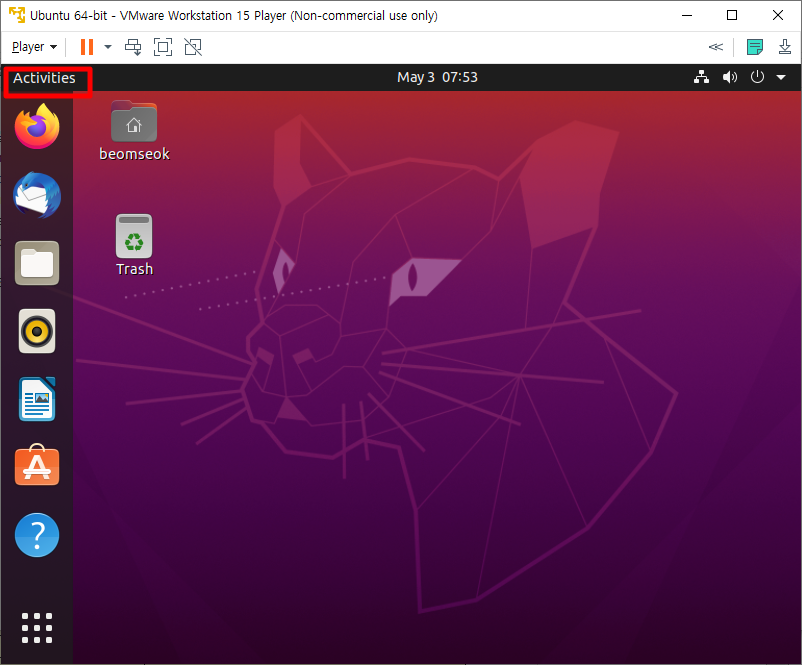Open the wired network status icon

click(701, 77)
